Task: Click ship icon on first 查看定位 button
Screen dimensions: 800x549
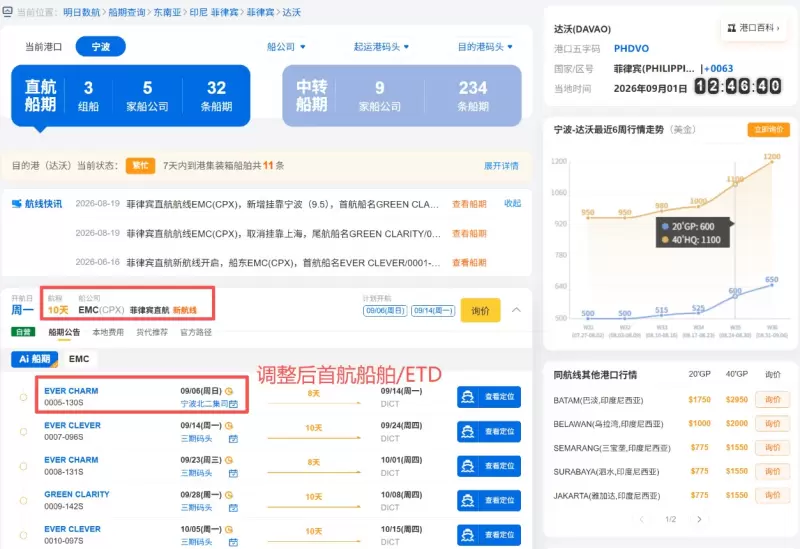Action: coord(467,397)
